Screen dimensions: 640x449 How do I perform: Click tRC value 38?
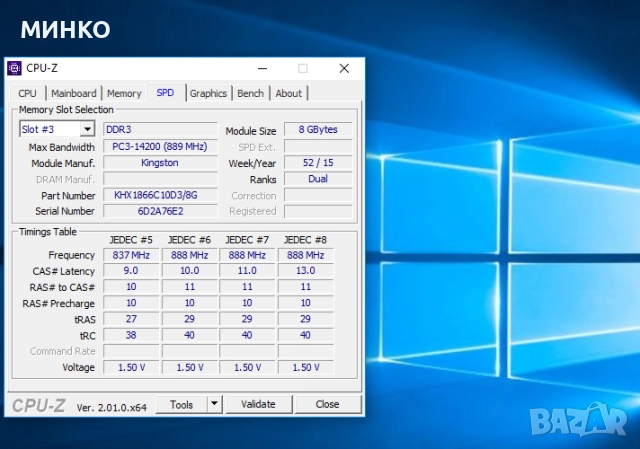131,335
